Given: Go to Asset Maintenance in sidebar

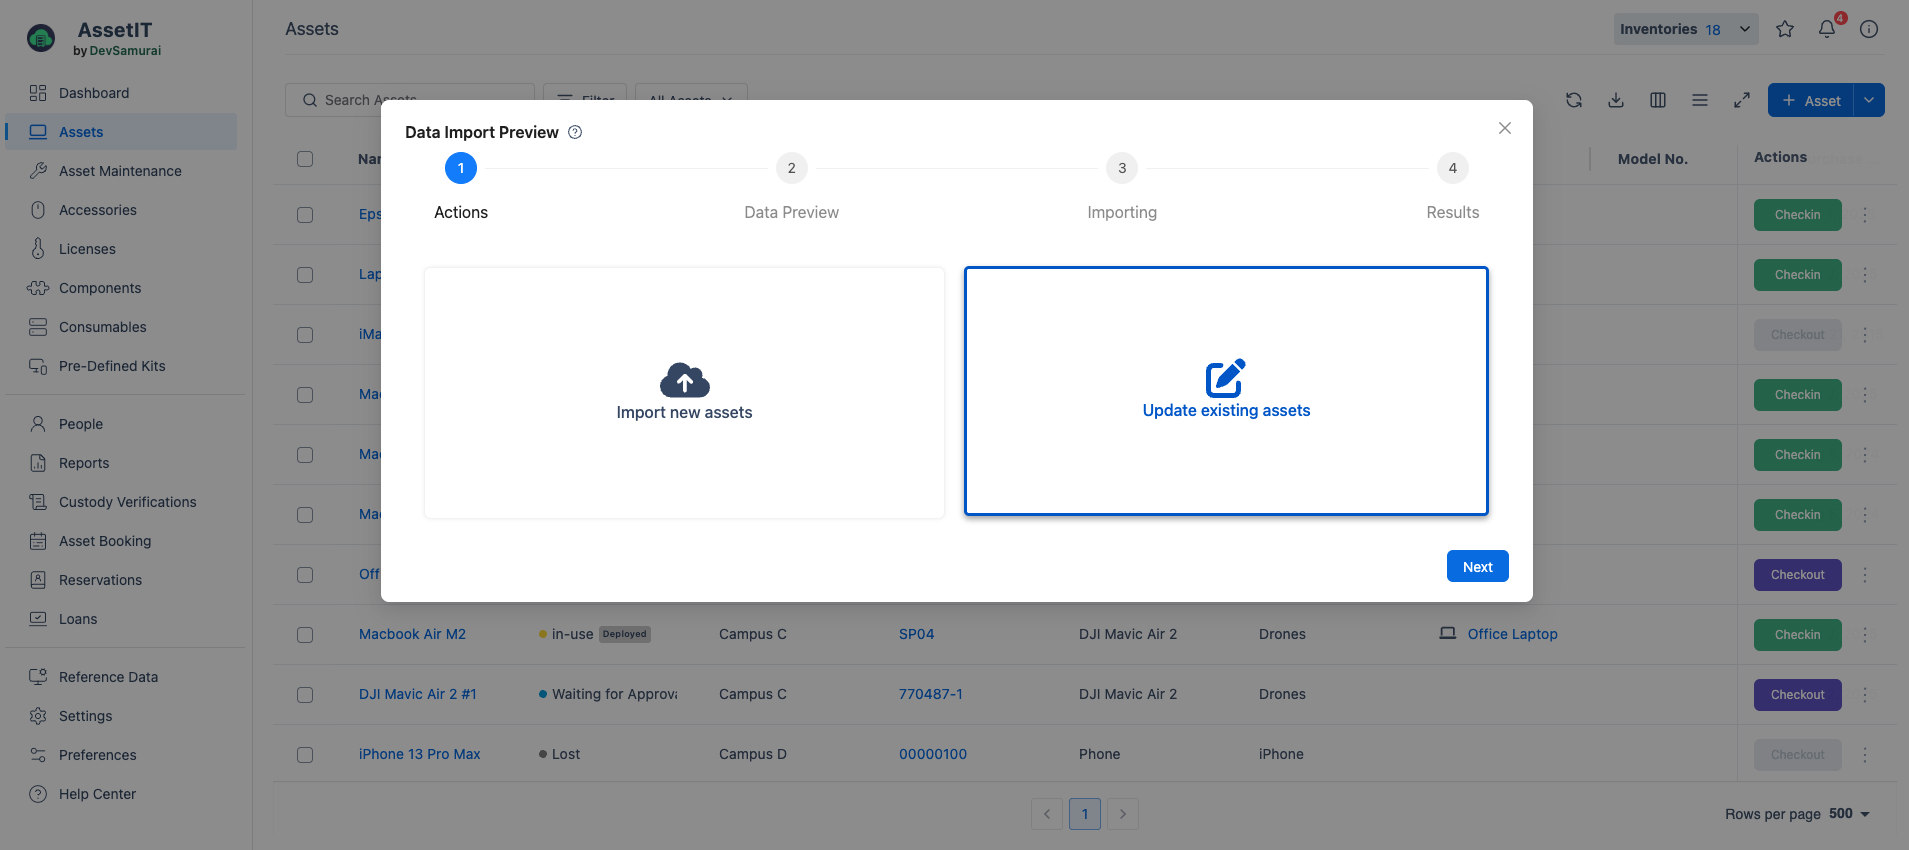Looking at the screenshot, I should coord(120,171).
